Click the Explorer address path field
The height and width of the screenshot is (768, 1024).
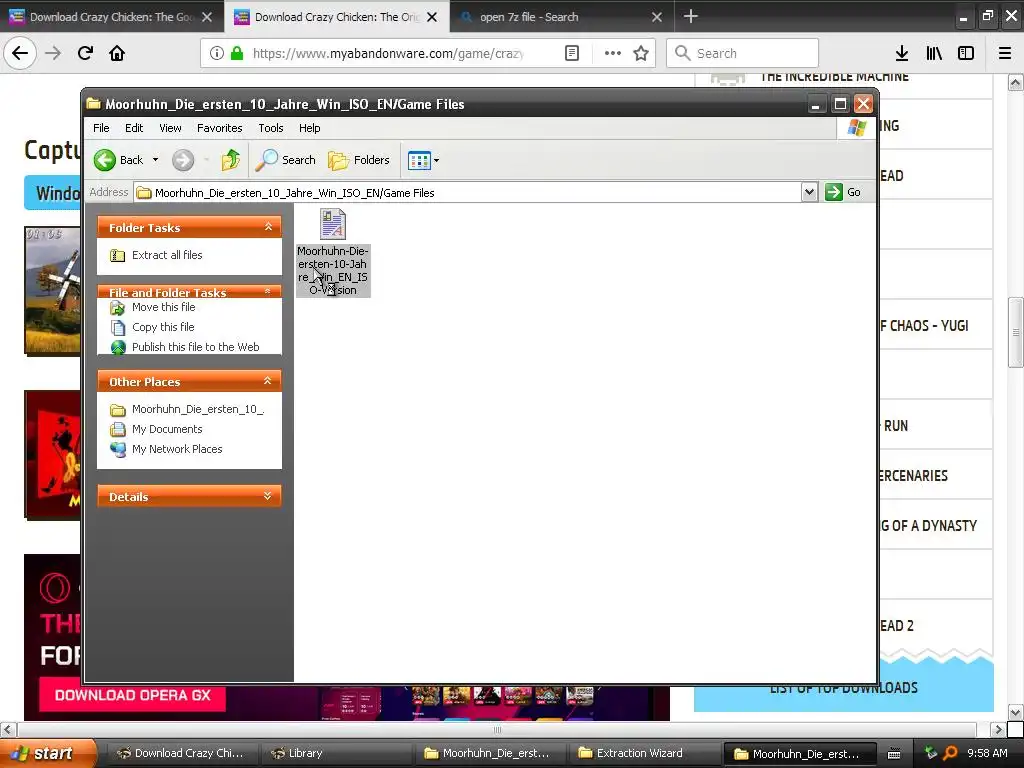pos(468,193)
